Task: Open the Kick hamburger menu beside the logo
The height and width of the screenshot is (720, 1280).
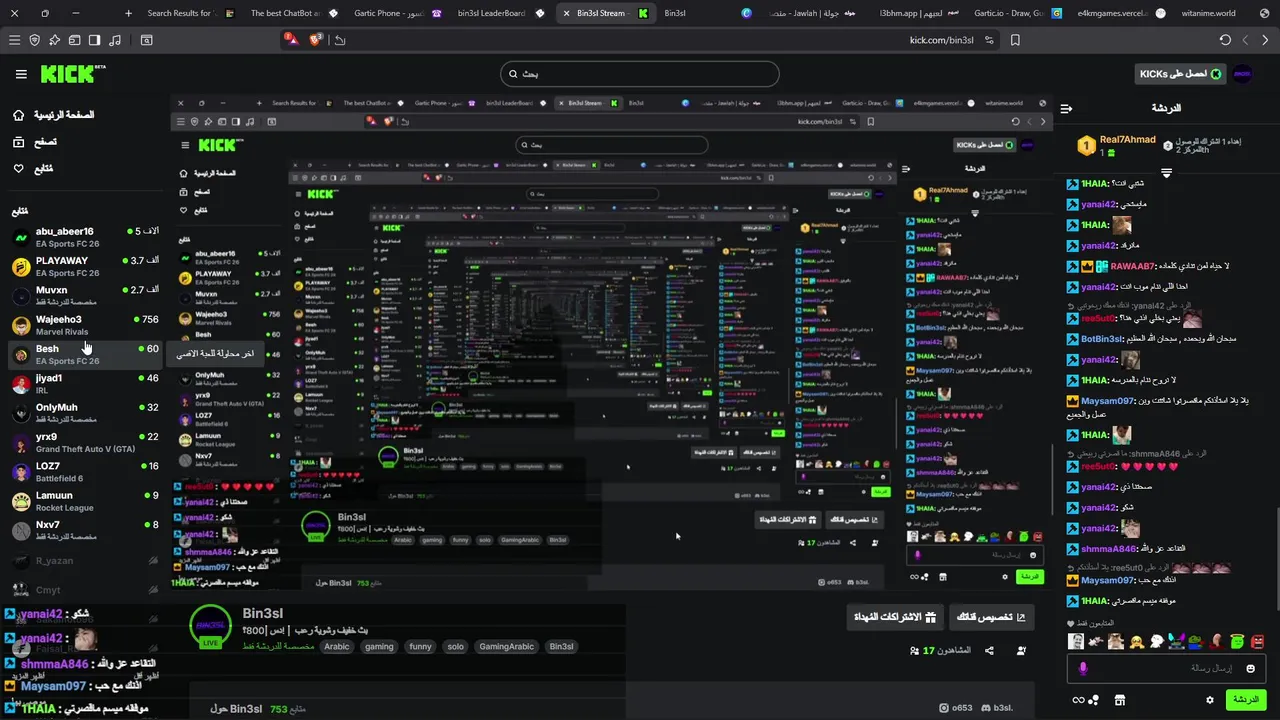Action: [x=21, y=74]
